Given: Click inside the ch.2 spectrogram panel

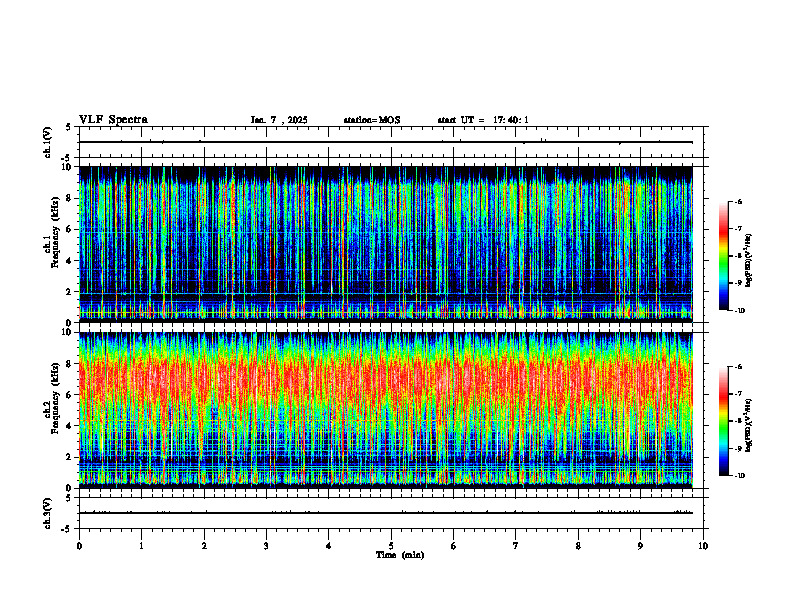Looking at the screenshot, I should coord(386,410).
